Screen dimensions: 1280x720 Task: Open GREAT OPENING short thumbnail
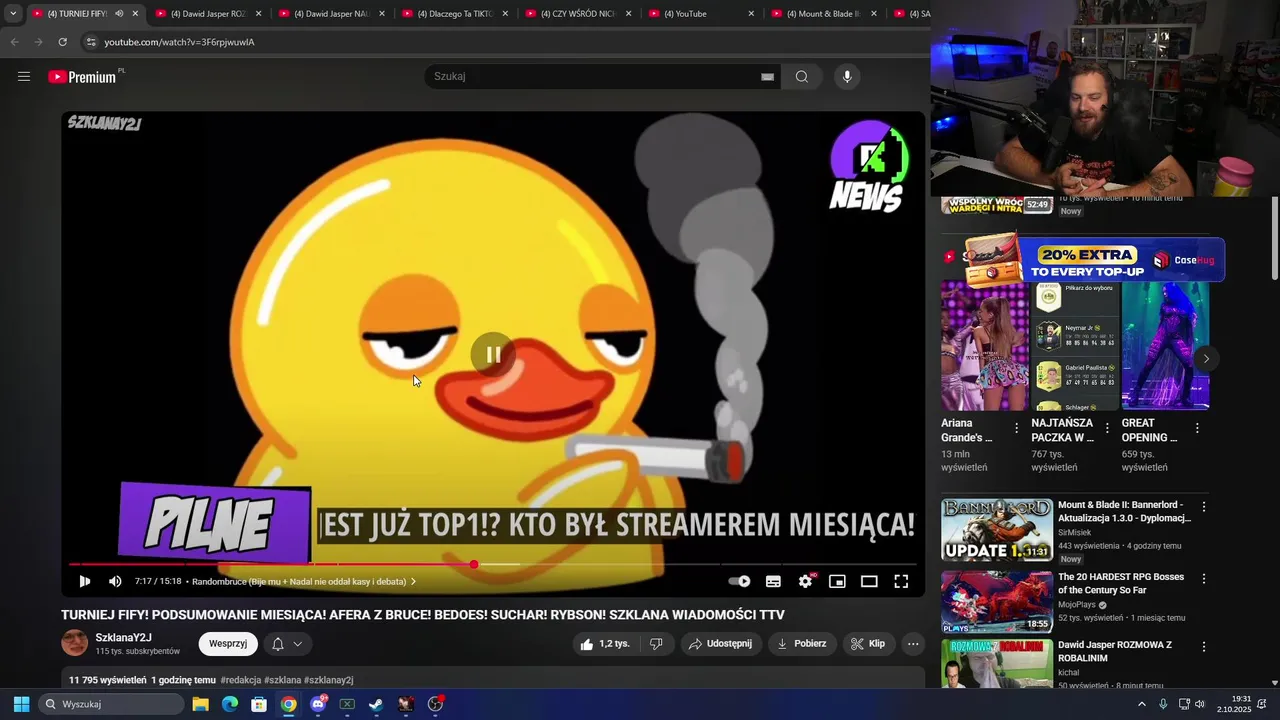(x=1165, y=346)
